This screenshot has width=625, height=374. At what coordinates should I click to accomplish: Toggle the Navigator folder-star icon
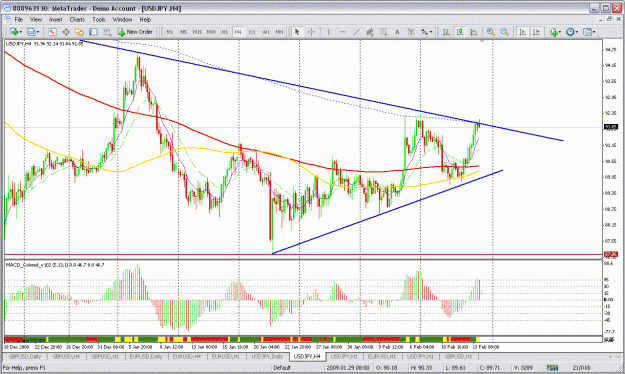[x=79, y=32]
